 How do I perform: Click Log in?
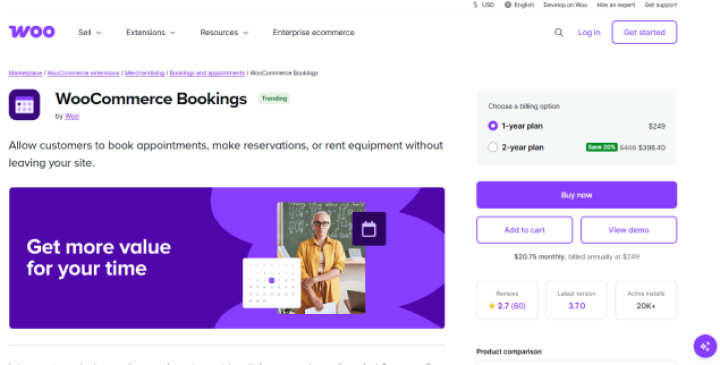tap(589, 32)
